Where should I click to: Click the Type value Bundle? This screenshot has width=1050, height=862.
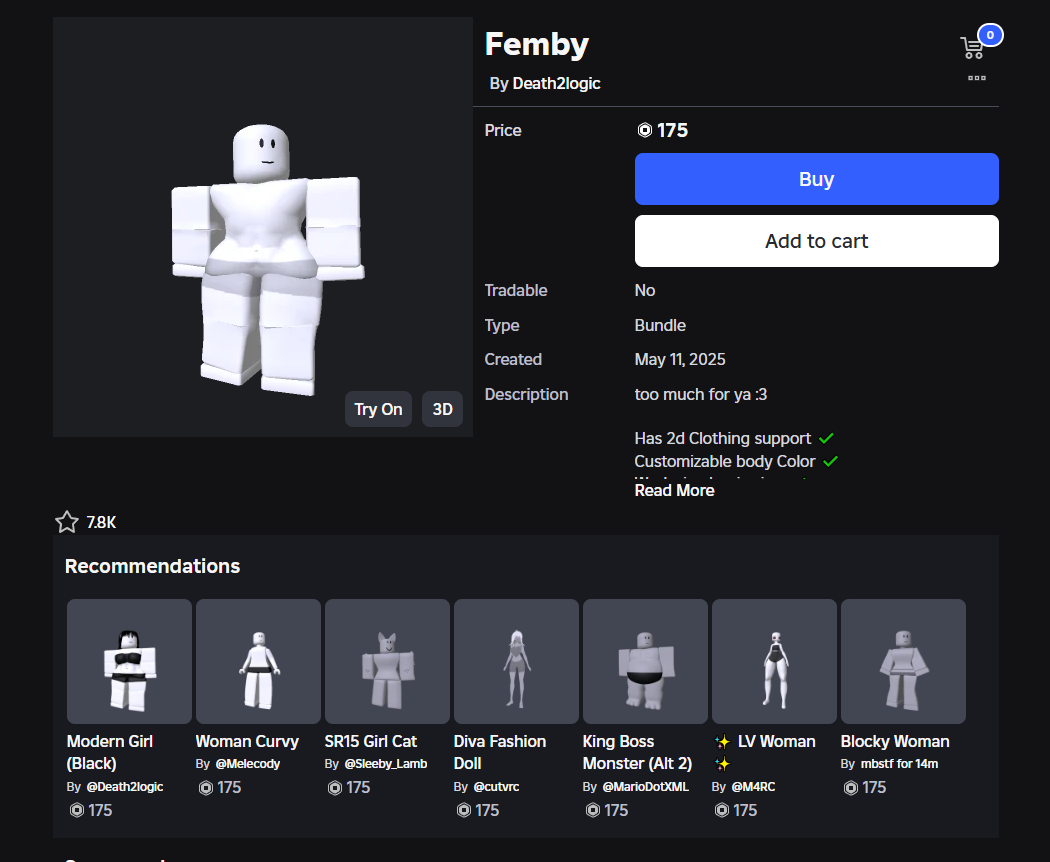(x=660, y=326)
